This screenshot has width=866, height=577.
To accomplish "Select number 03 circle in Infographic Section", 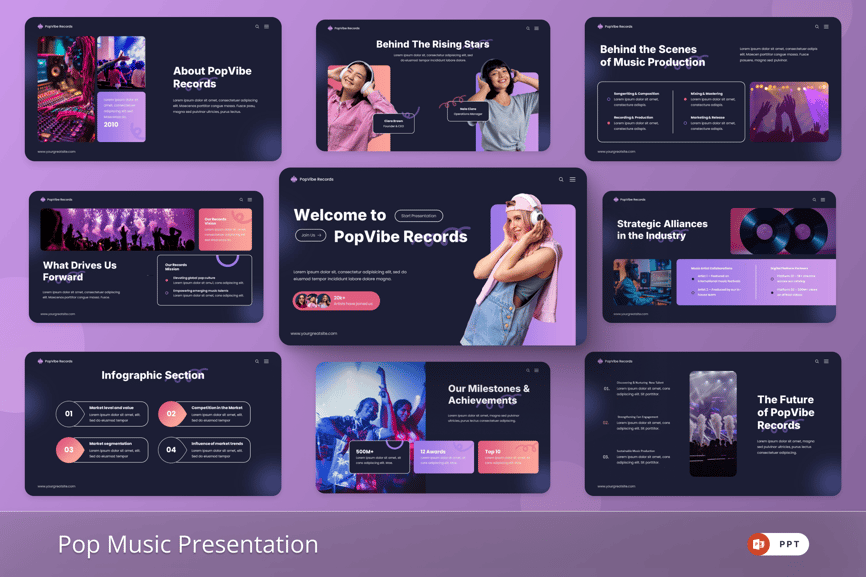I will click(69, 450).
